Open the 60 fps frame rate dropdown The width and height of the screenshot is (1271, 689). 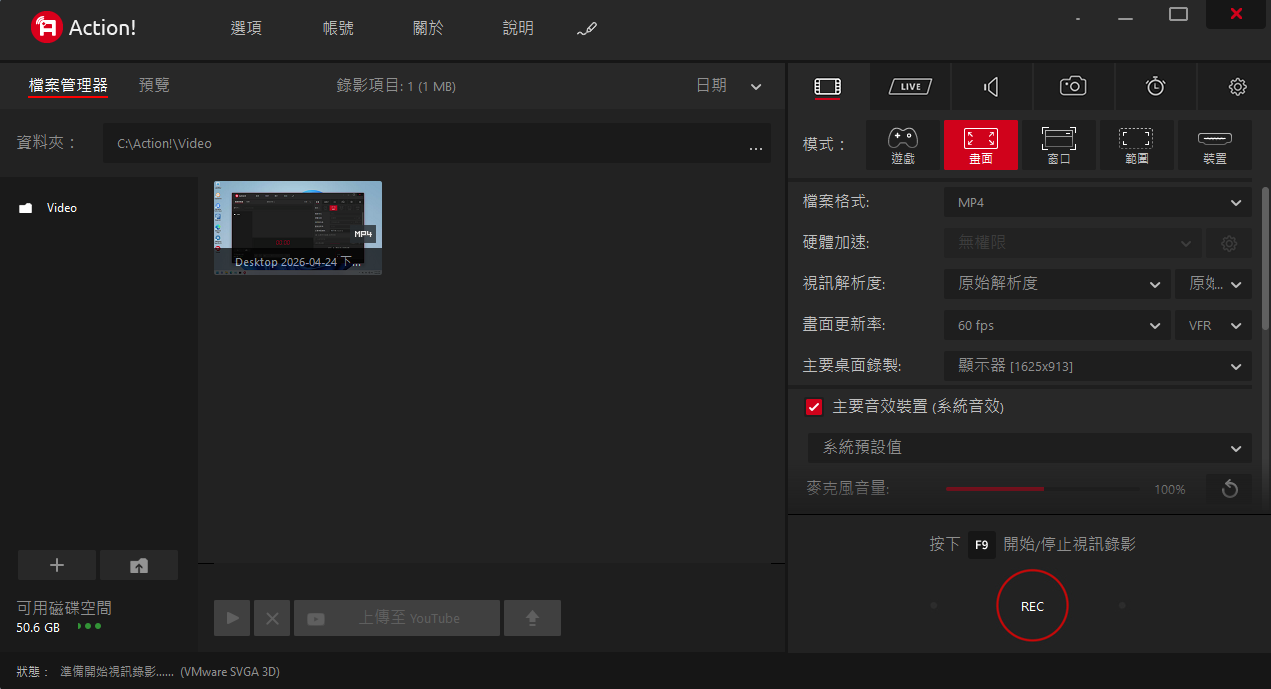1056,325
